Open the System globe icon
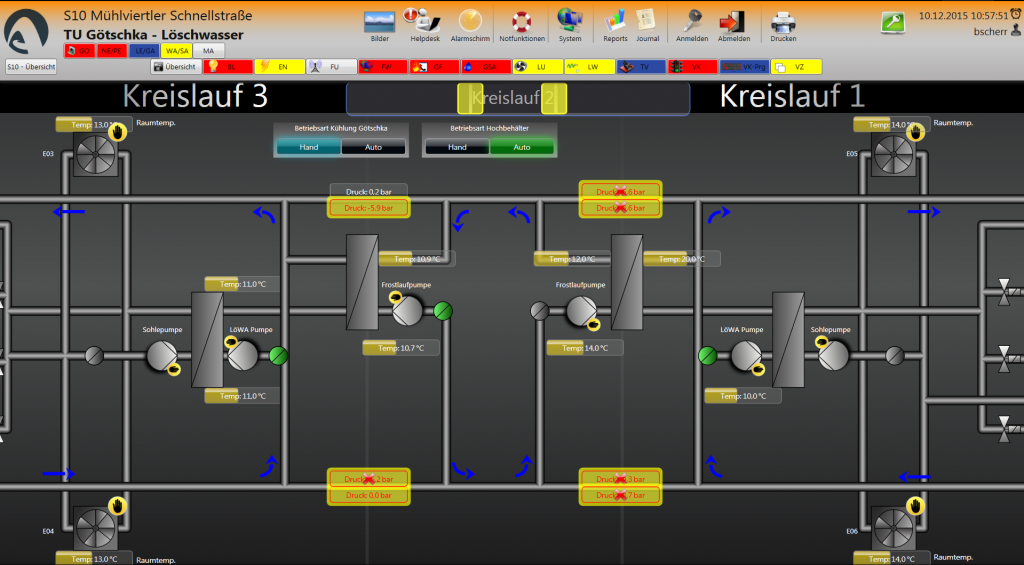Viewport: 1024px width, 565px height. click(569, 21)
